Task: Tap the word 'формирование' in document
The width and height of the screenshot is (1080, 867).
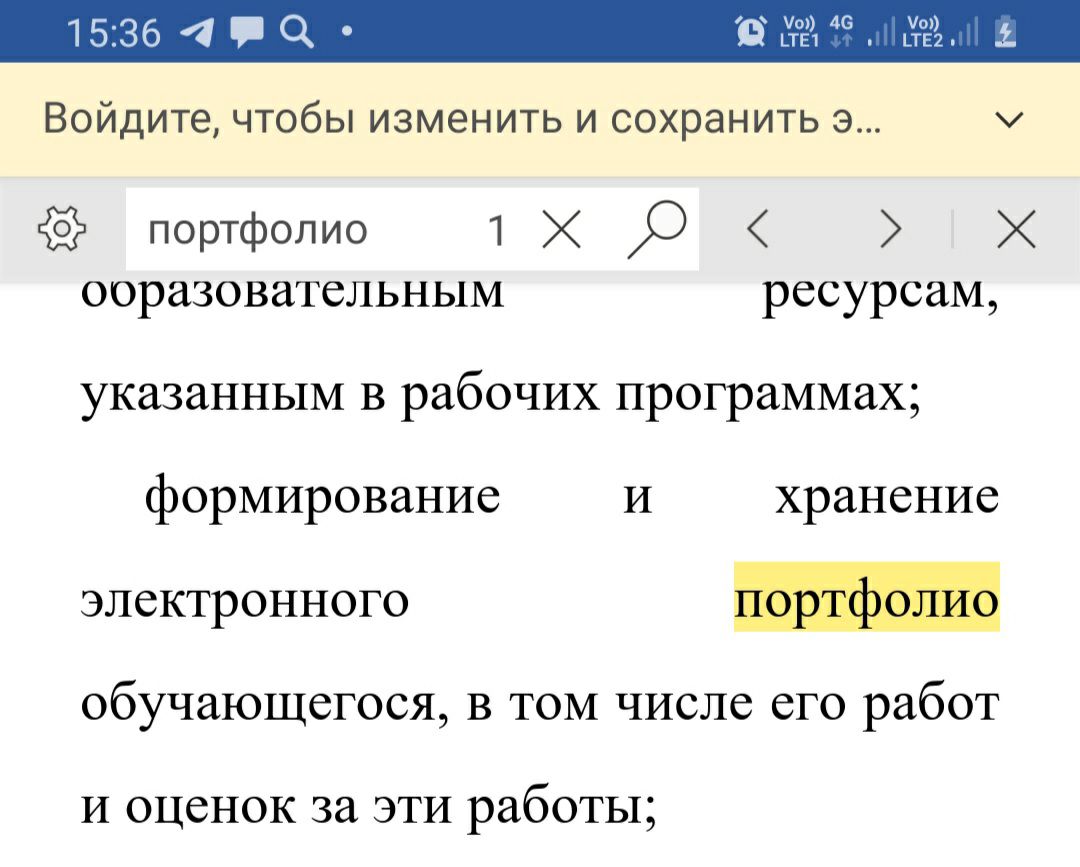Action: (x=322, y=497)
